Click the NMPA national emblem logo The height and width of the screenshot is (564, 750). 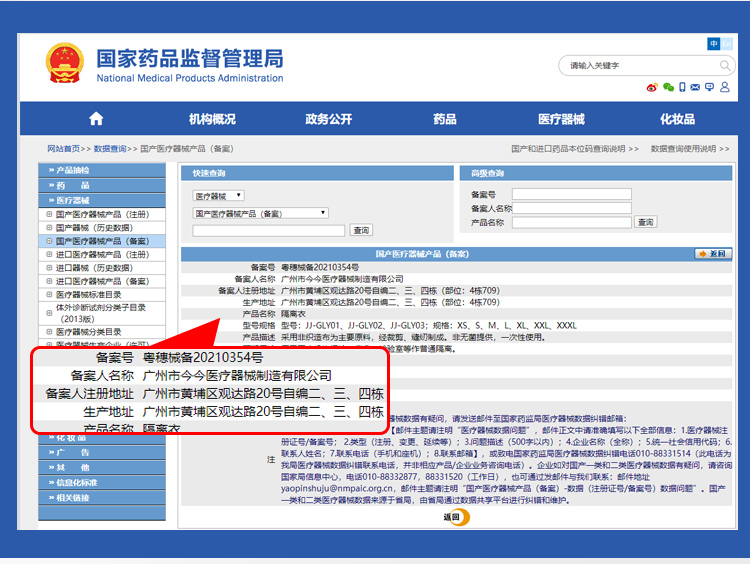tap(65, 63)
